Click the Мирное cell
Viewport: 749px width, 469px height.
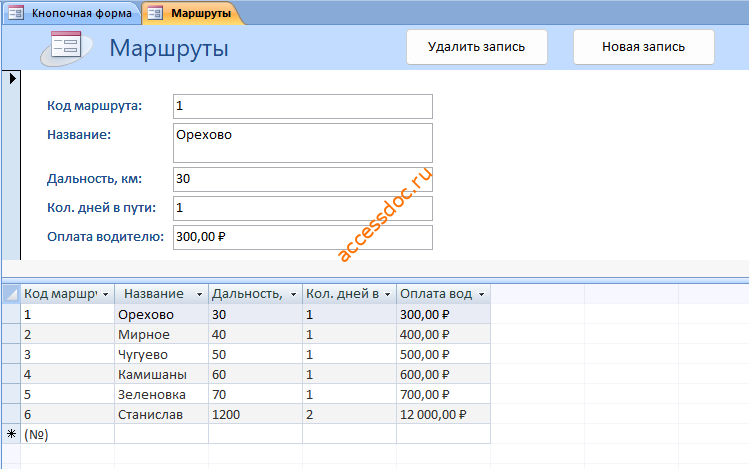tap(161, 334)
